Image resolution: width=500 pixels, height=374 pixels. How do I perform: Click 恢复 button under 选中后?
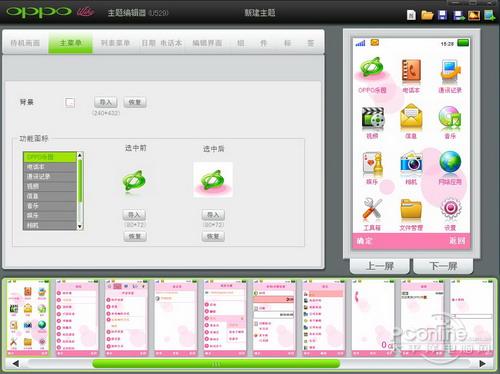(213, 236)
